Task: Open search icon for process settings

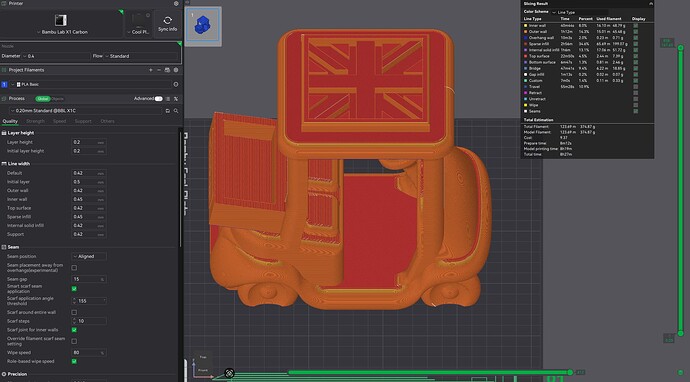Action: pyautogui.click(x=176, y=111)
